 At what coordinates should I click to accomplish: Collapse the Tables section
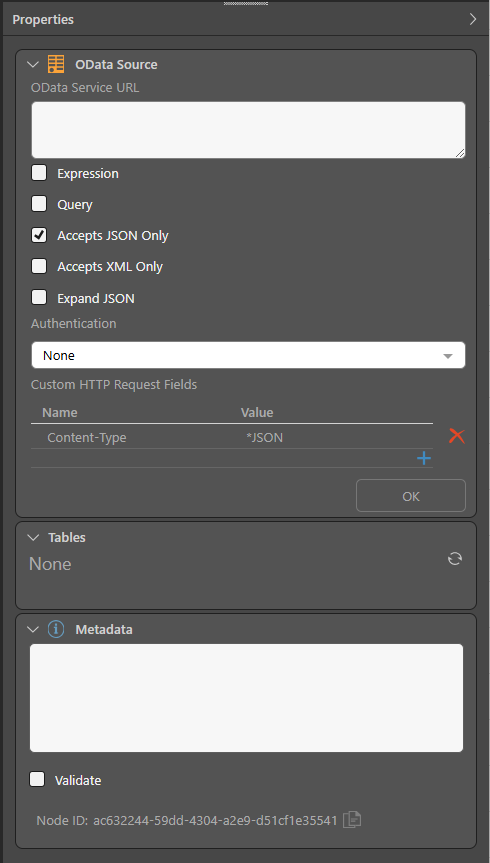[33, 538]
